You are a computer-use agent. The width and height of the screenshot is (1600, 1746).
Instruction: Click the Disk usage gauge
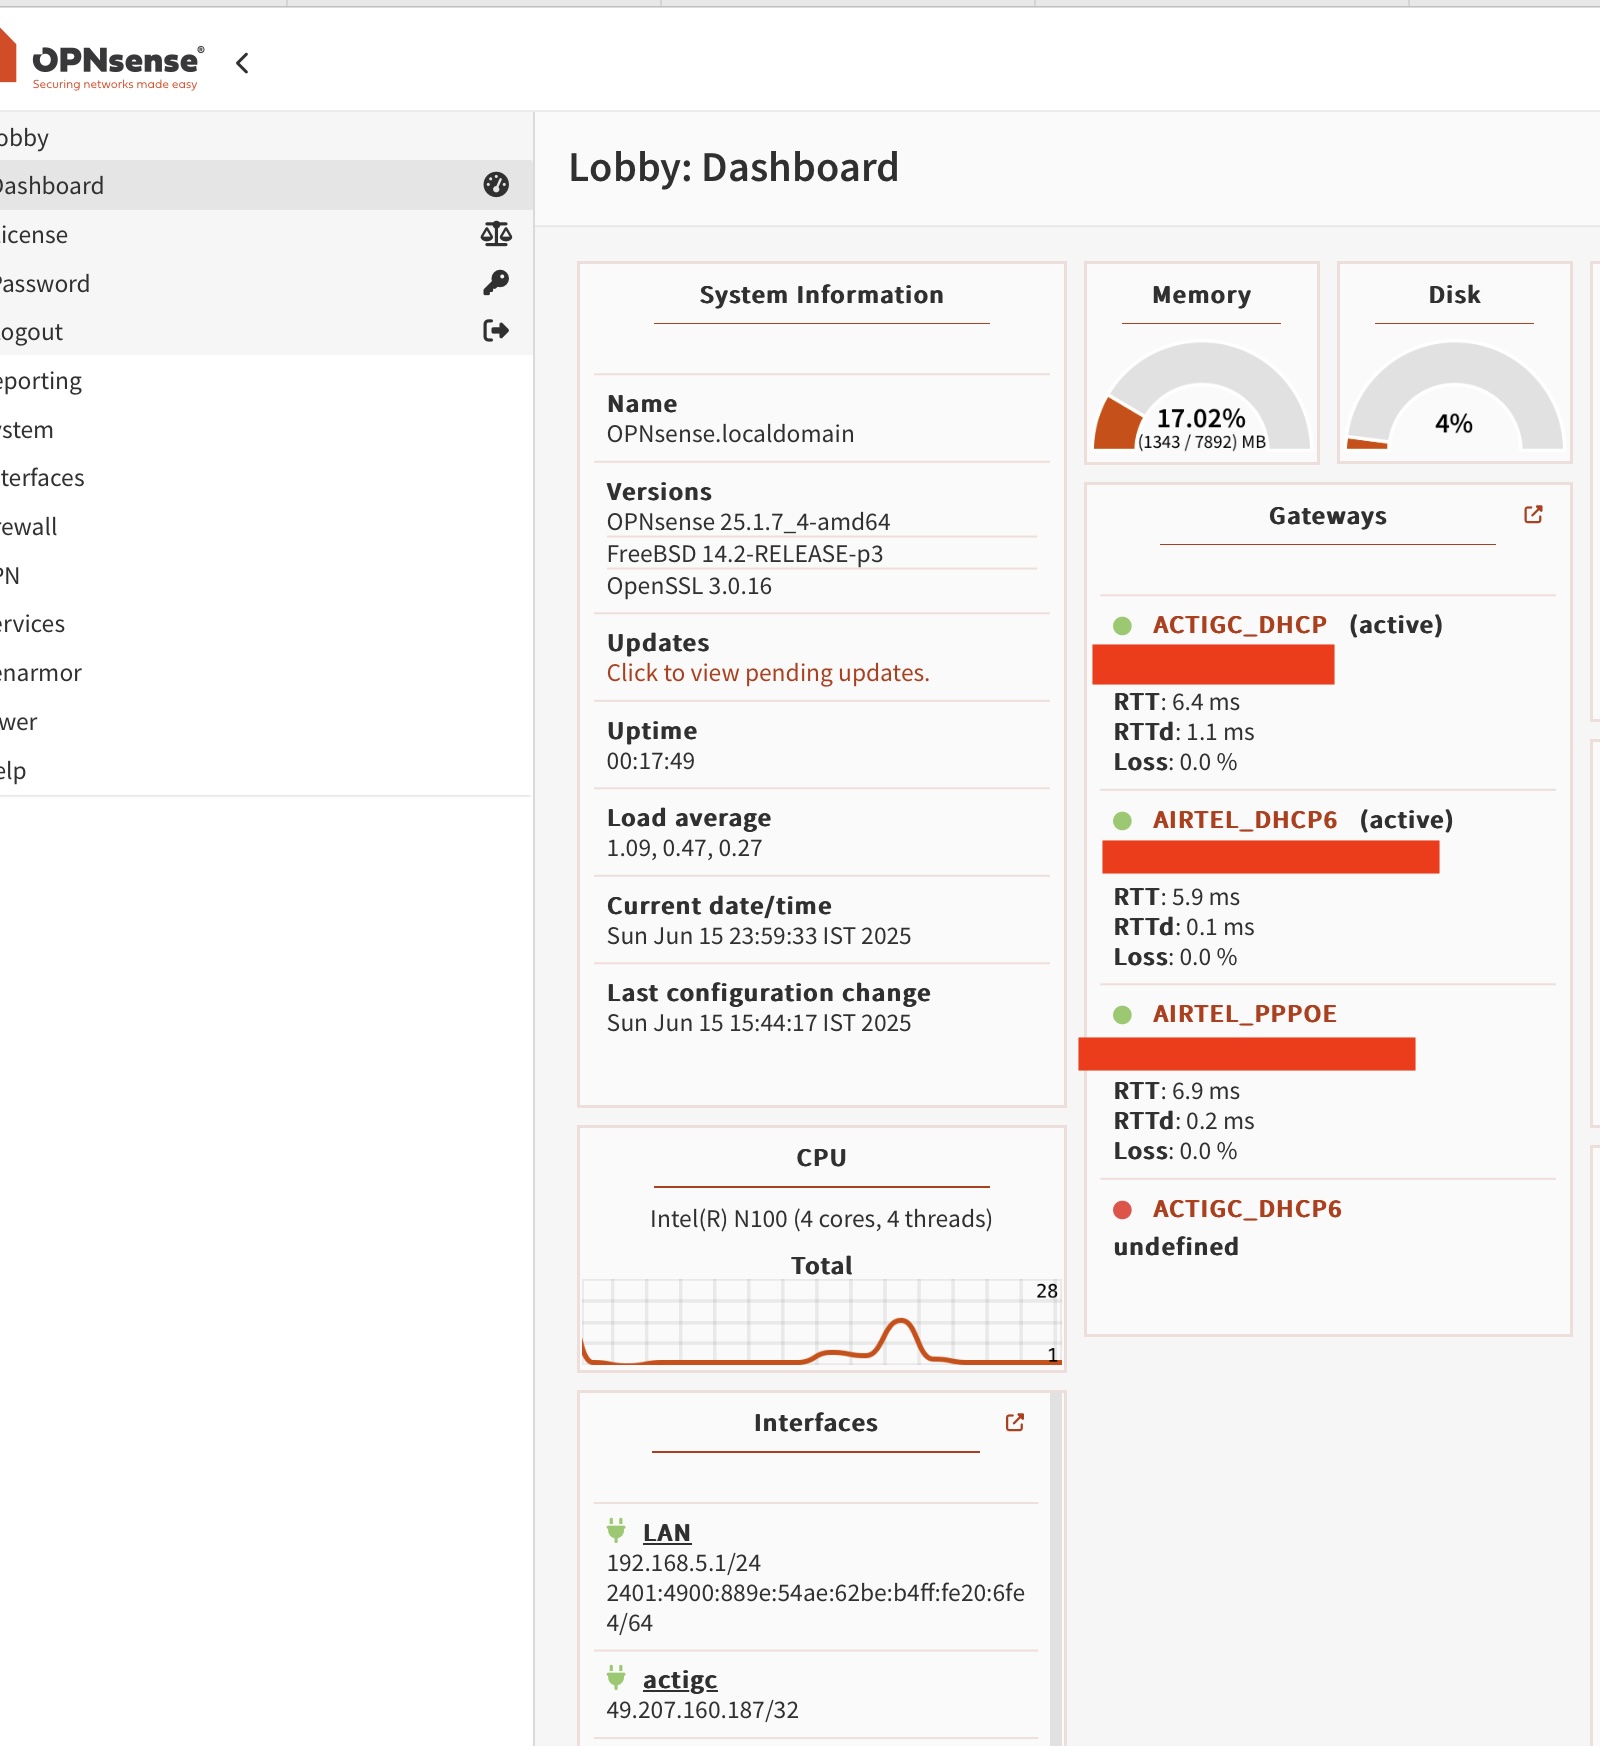[1455, 397]
